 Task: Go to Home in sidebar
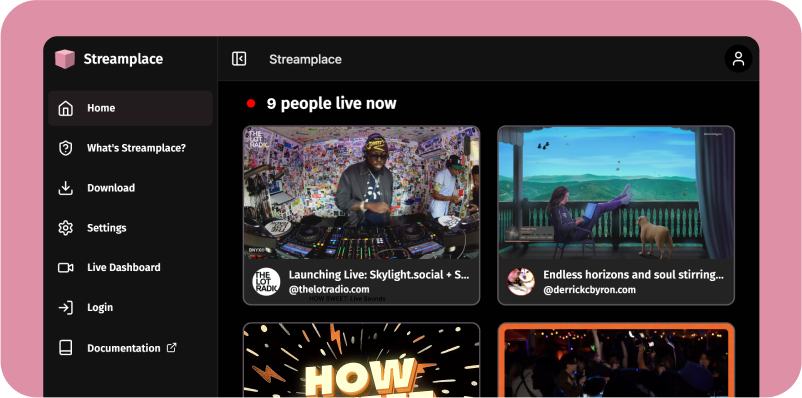point(130,108)
